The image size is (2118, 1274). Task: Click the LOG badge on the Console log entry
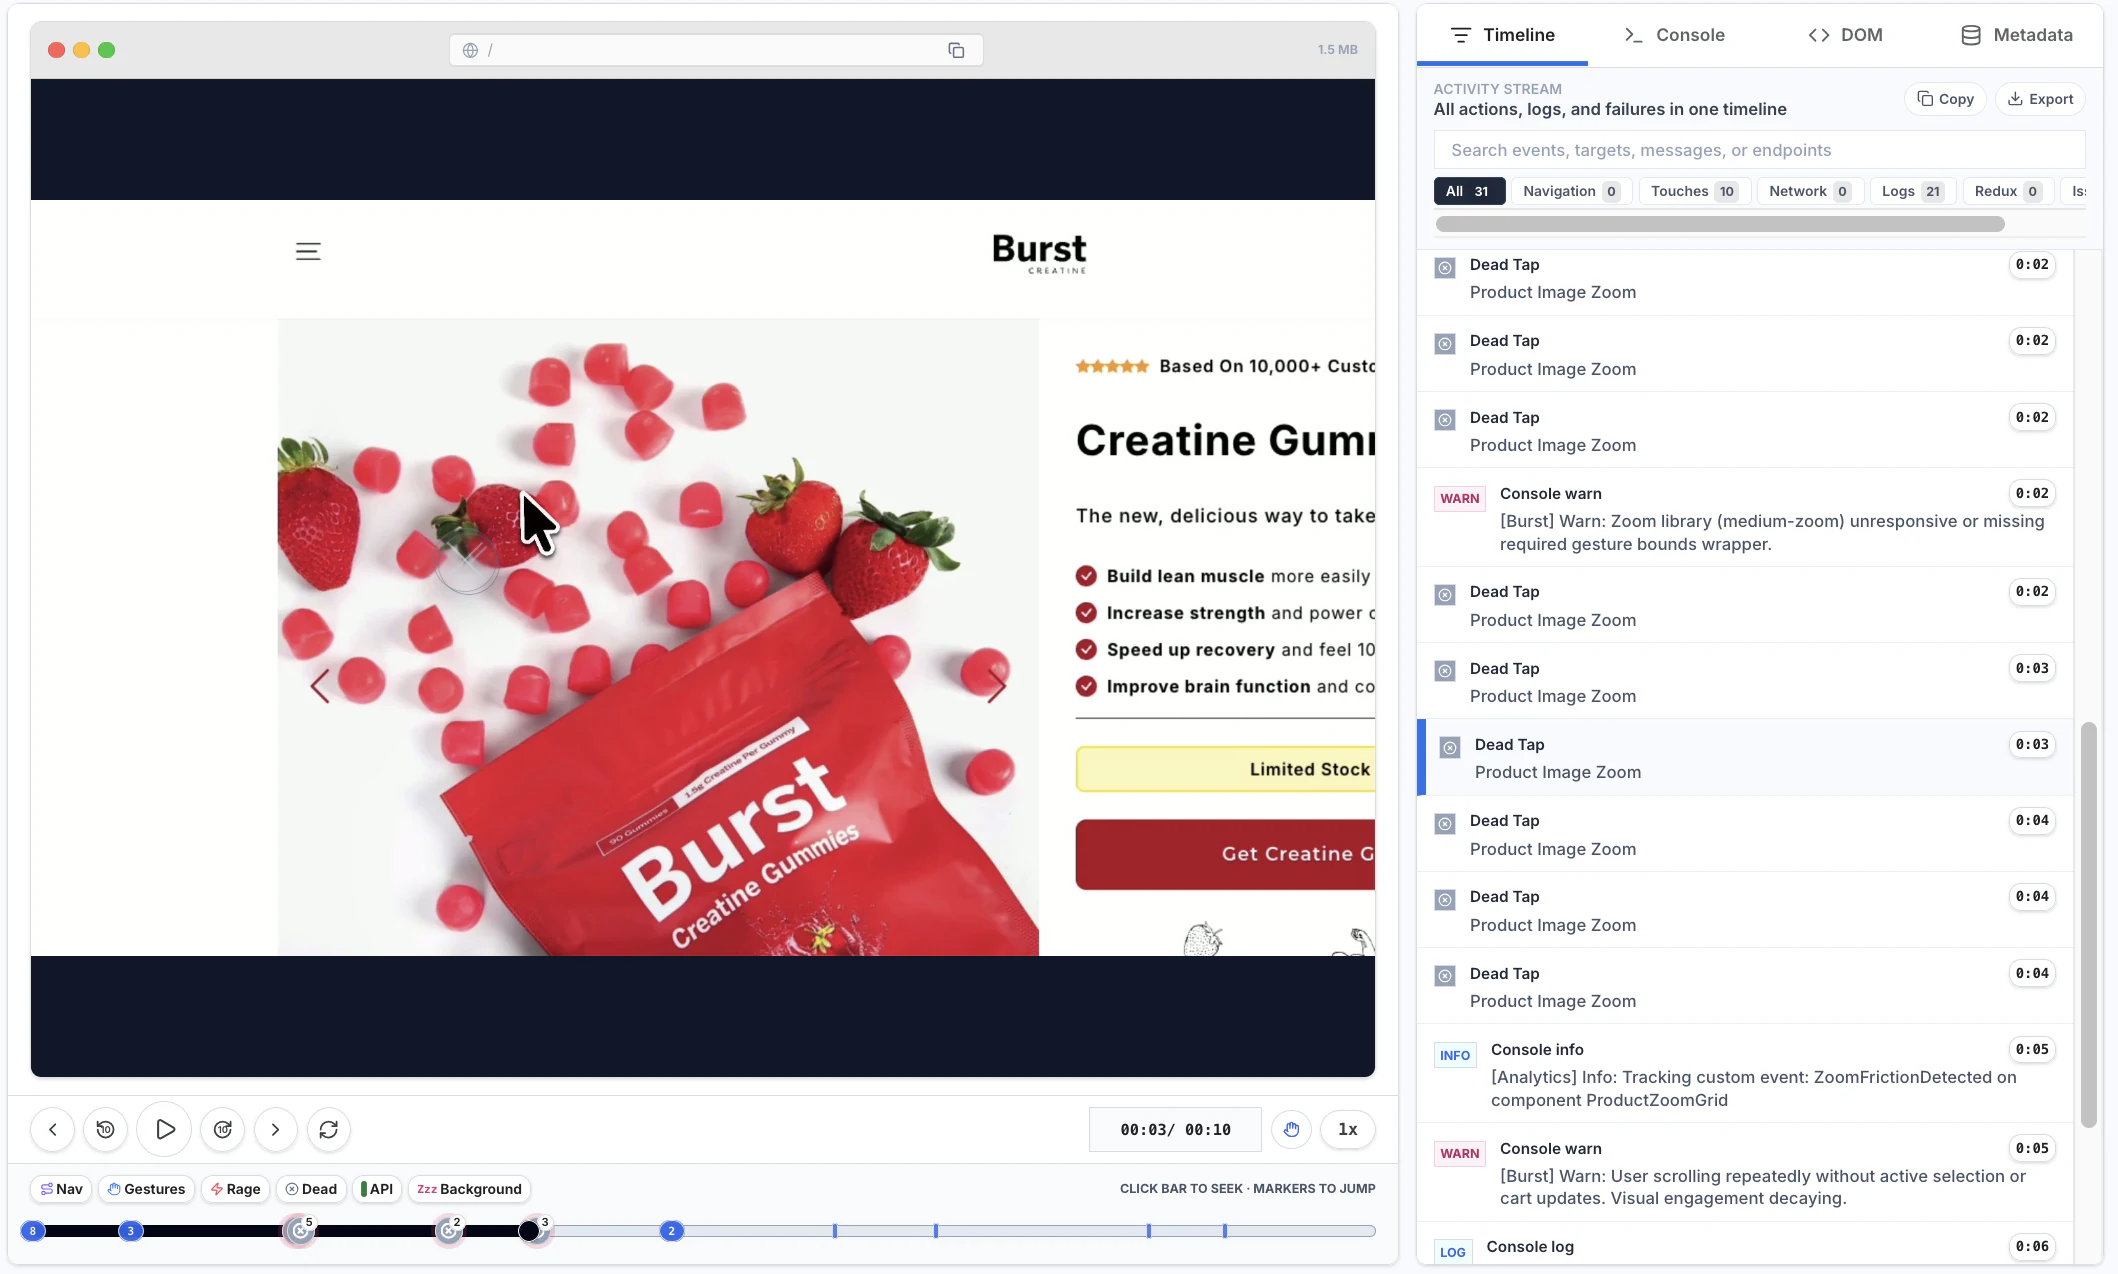[1452, 1252]
